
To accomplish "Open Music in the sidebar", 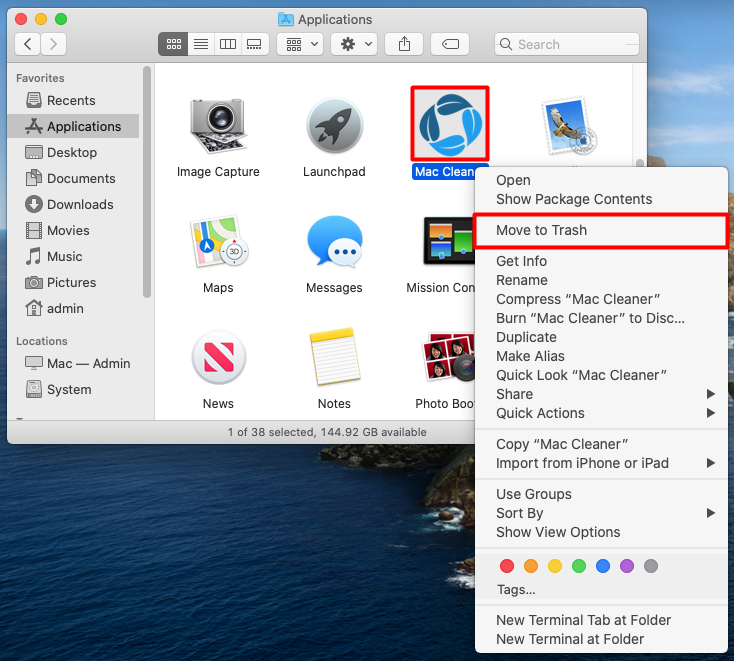I will point(73,257).
